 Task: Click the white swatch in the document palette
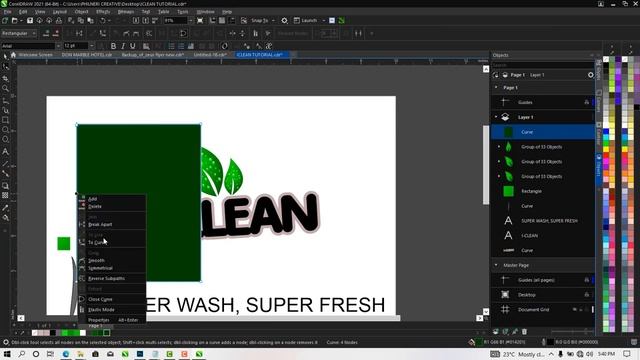tap(83, 333)
